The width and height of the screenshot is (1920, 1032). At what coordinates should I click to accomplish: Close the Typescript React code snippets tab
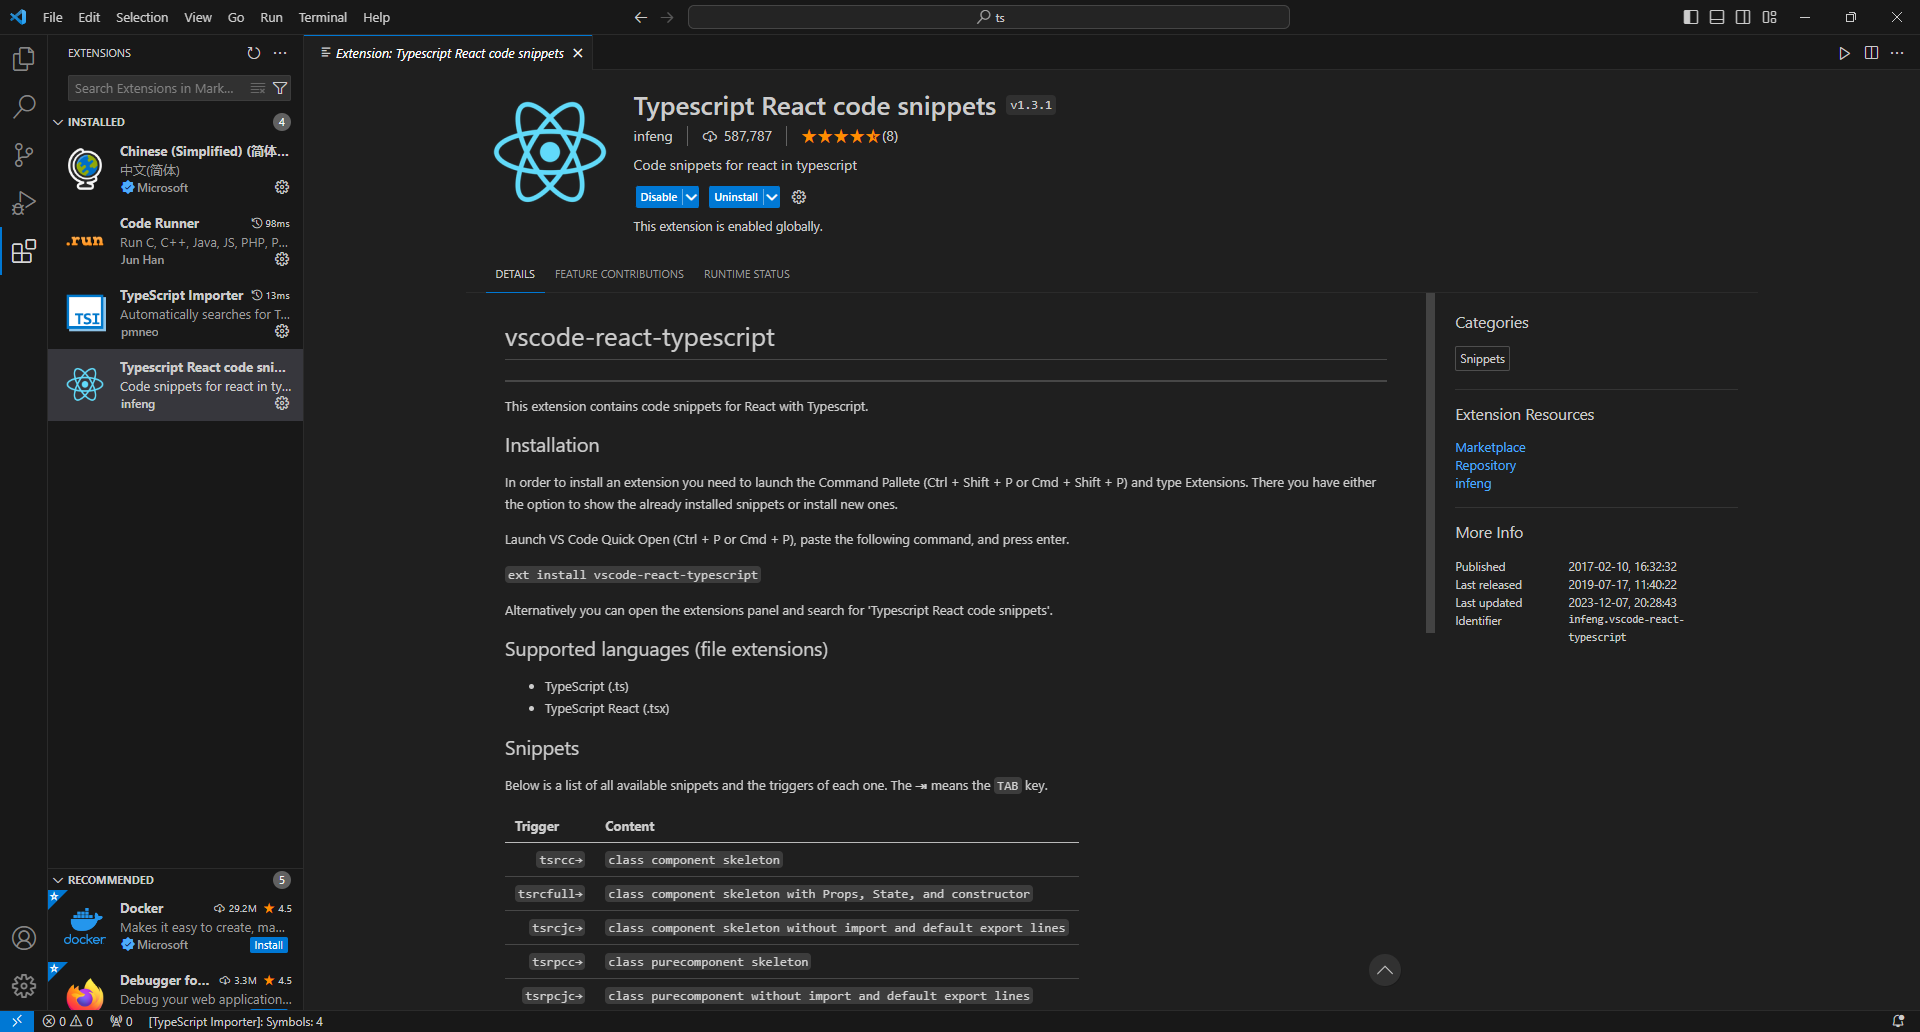[578, 53]
